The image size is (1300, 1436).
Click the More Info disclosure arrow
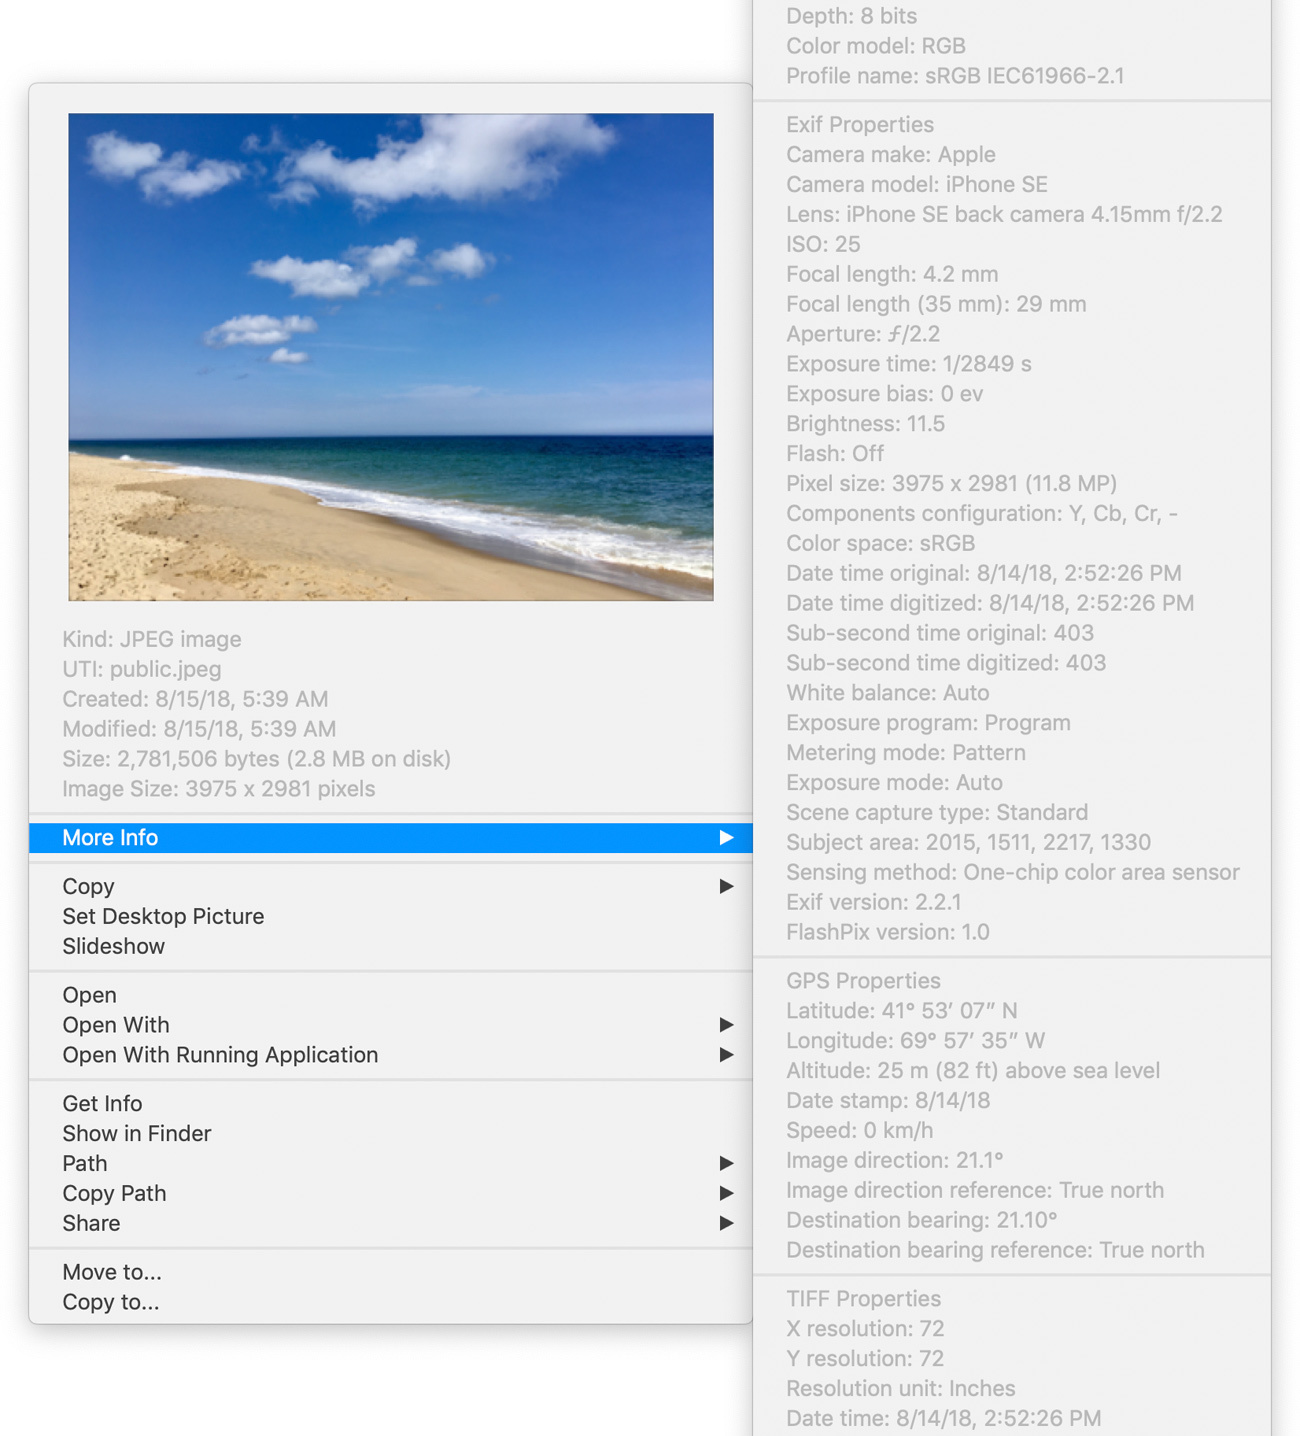(x=726, y=838)
